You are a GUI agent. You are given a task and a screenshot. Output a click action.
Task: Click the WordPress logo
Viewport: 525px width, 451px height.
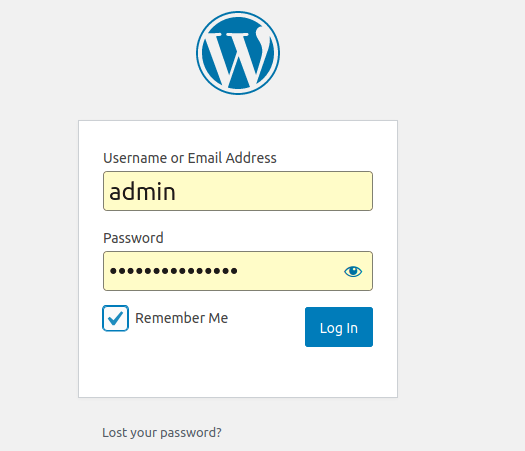coord(238,53)
